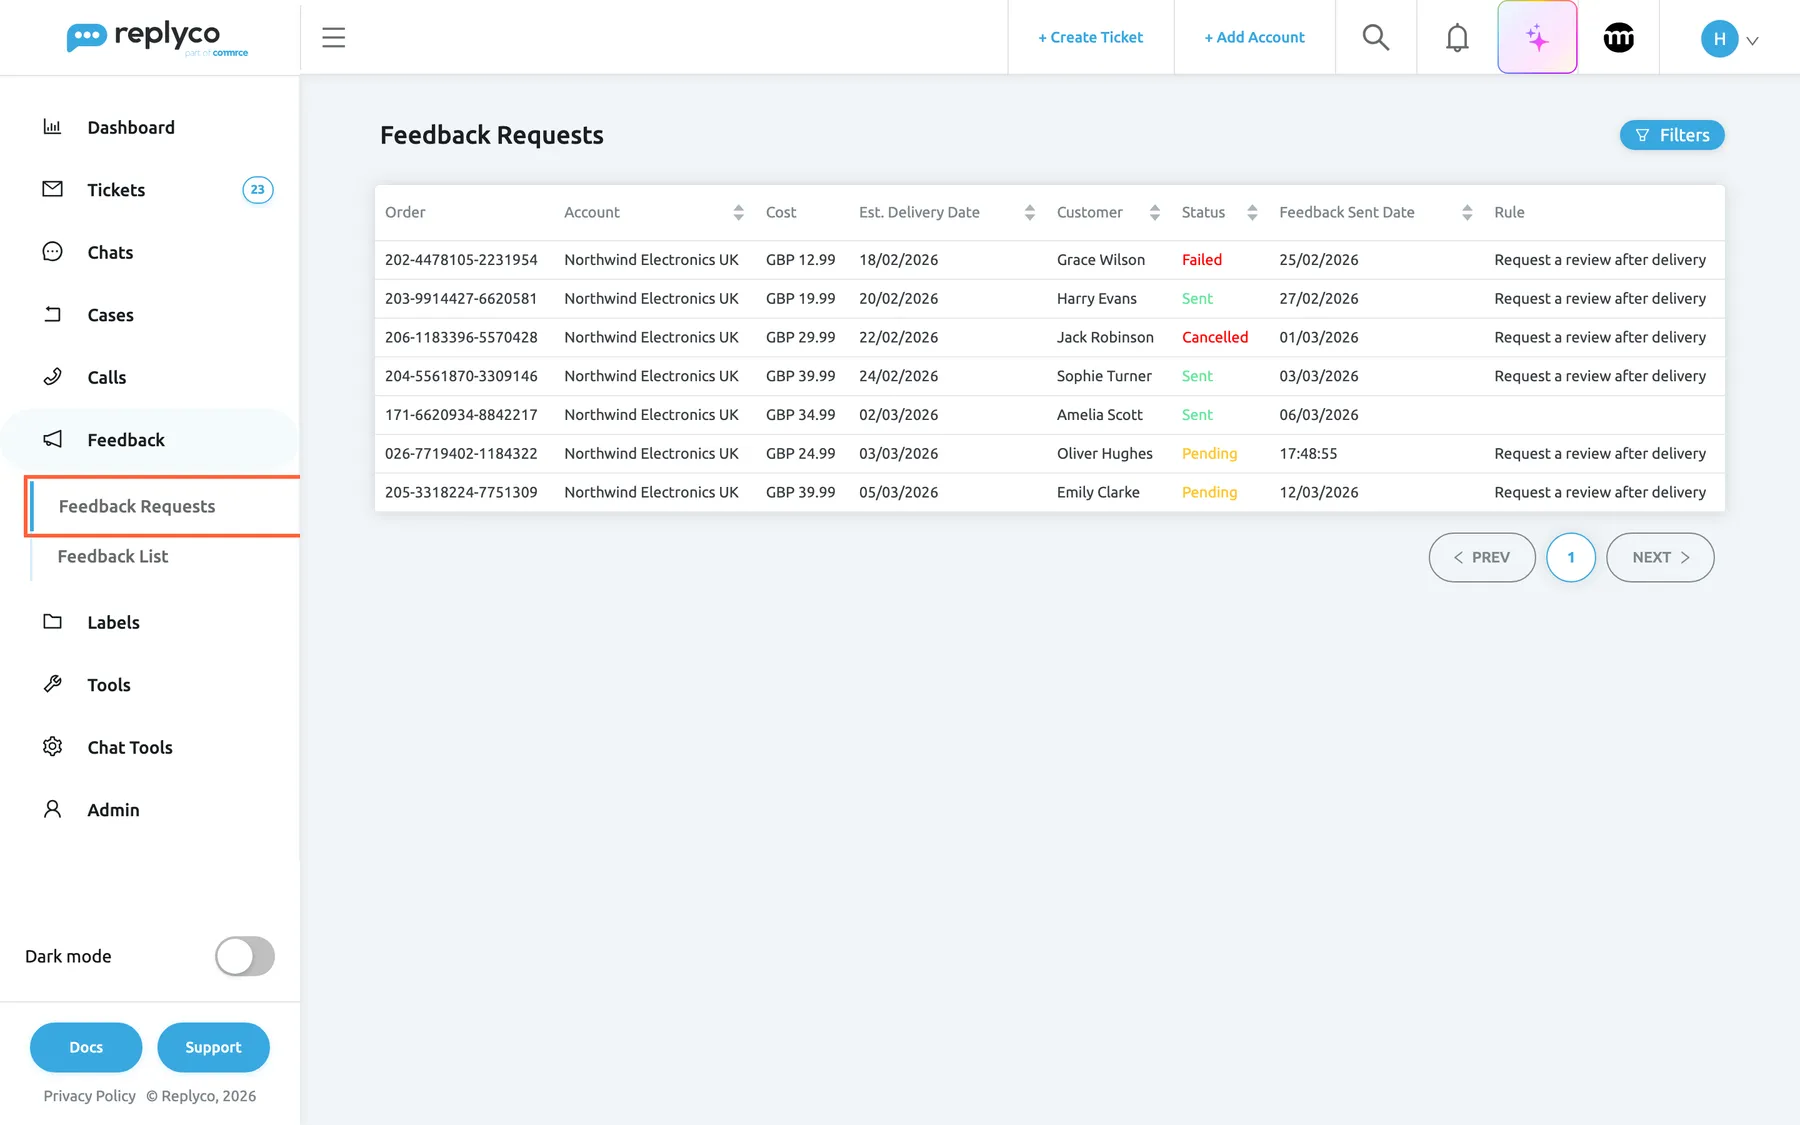
Task: Select page 1 in pagination
Action: 1571,557
